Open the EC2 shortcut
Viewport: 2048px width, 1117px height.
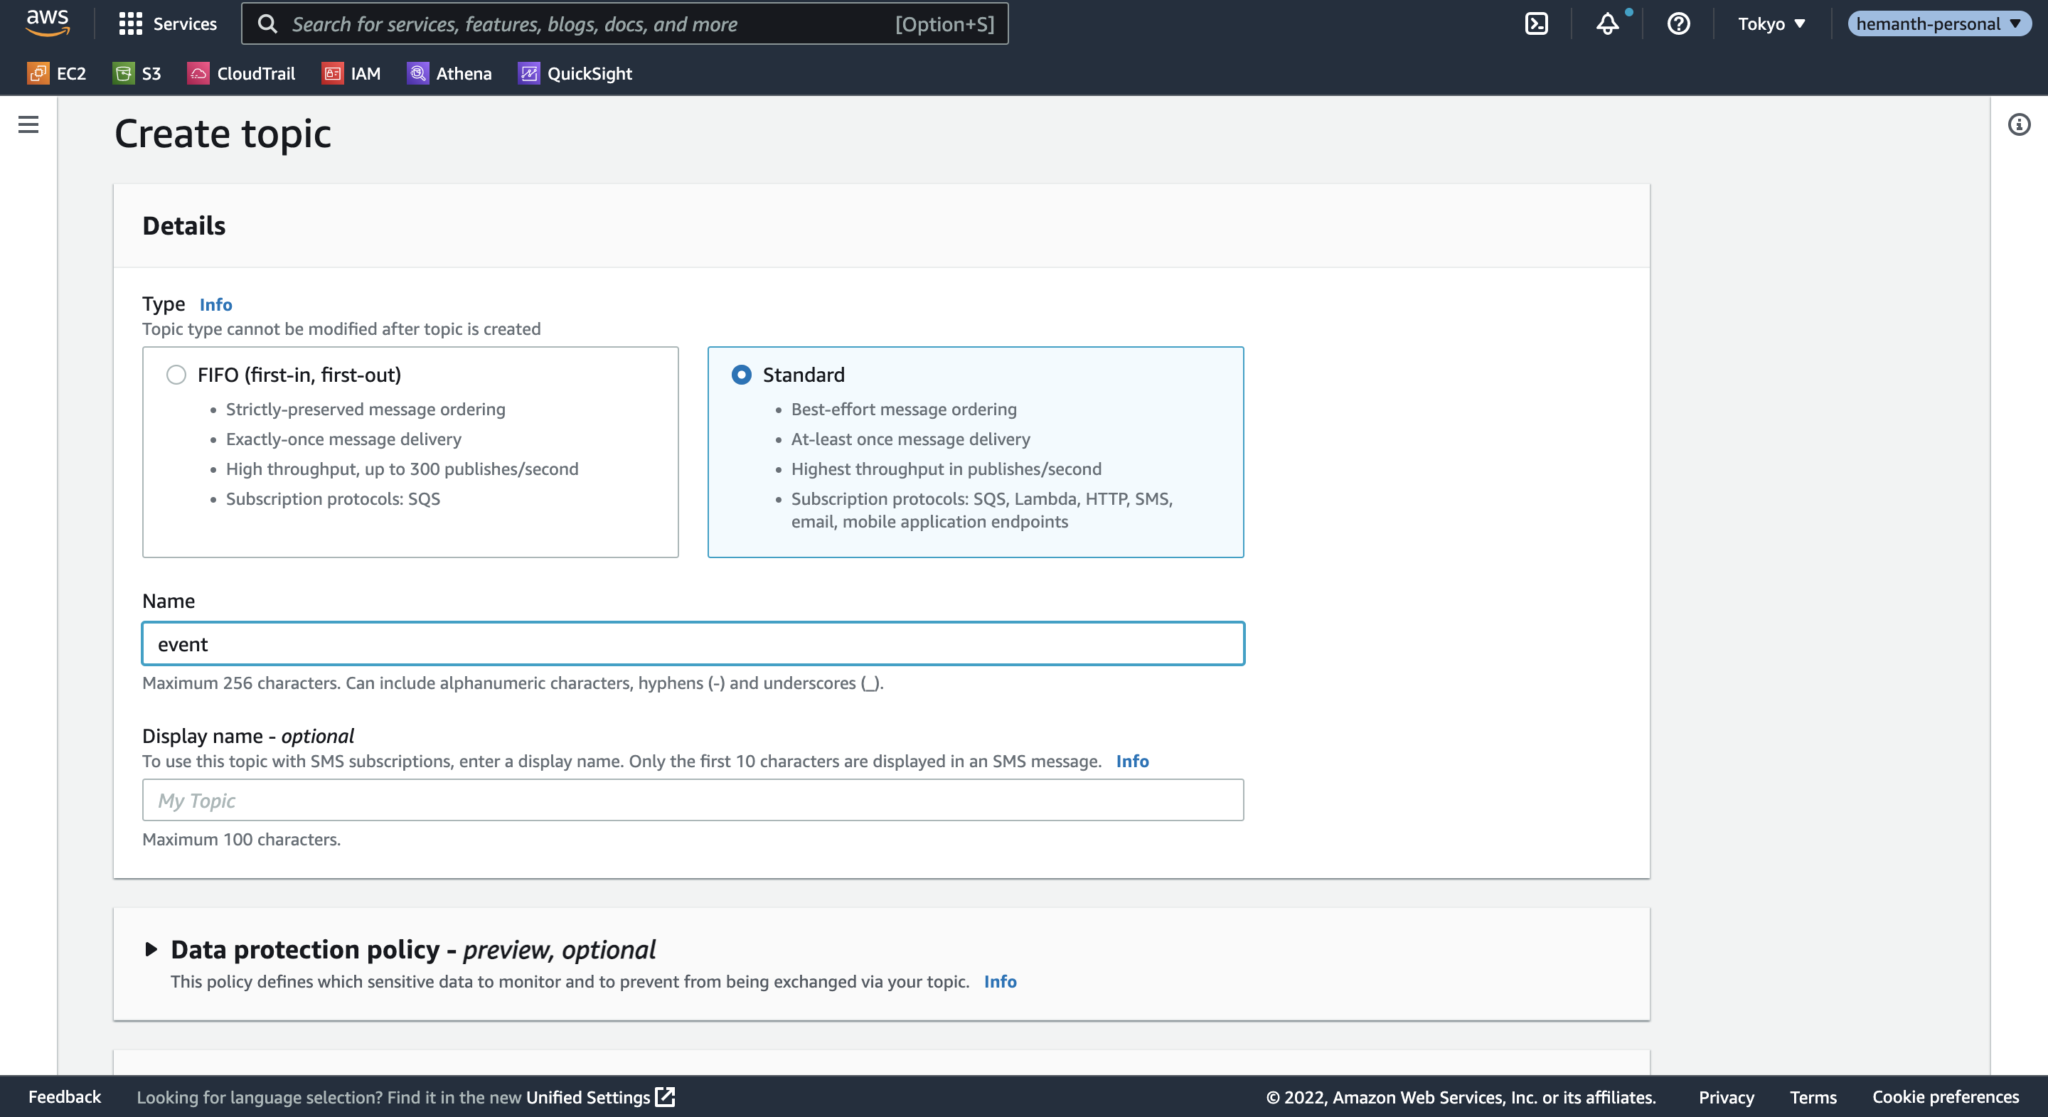[57, 73]
